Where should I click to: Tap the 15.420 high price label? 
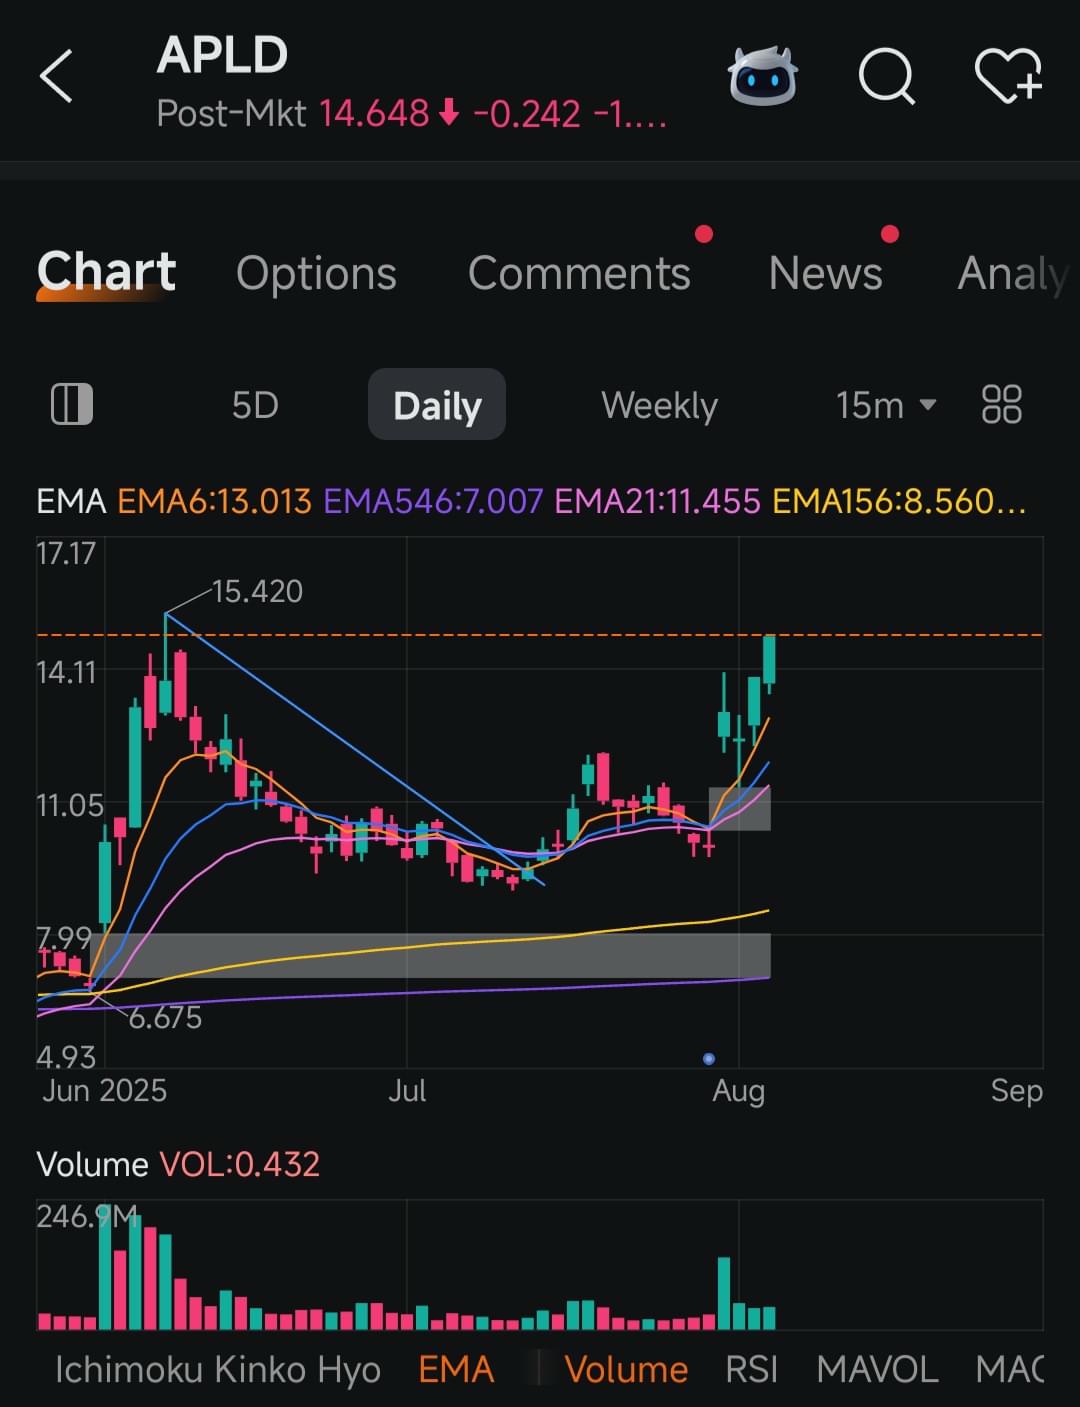click(257, 591)
